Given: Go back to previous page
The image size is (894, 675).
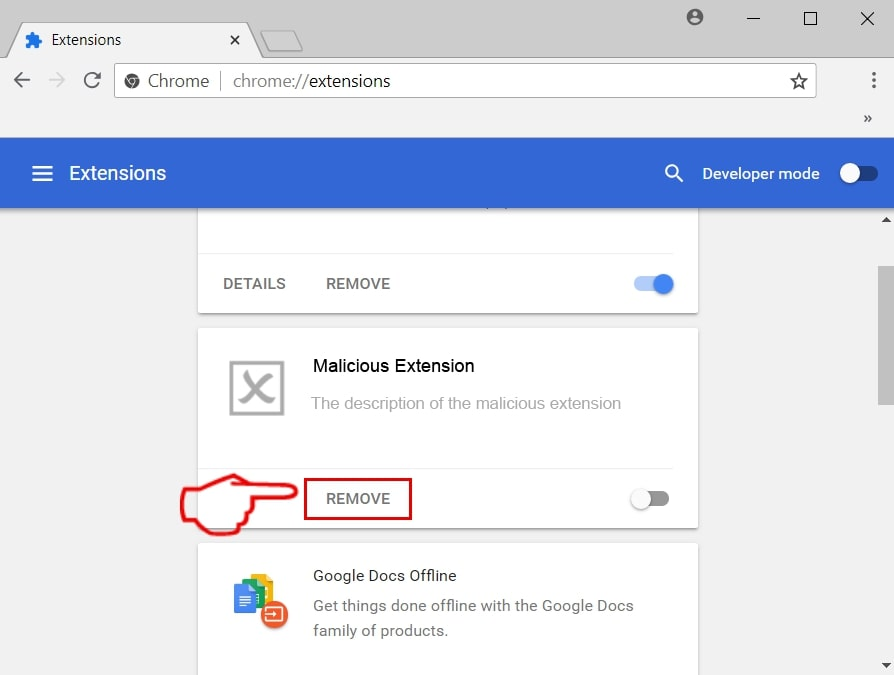Looking at the screenshot, I should pos(22,80).
